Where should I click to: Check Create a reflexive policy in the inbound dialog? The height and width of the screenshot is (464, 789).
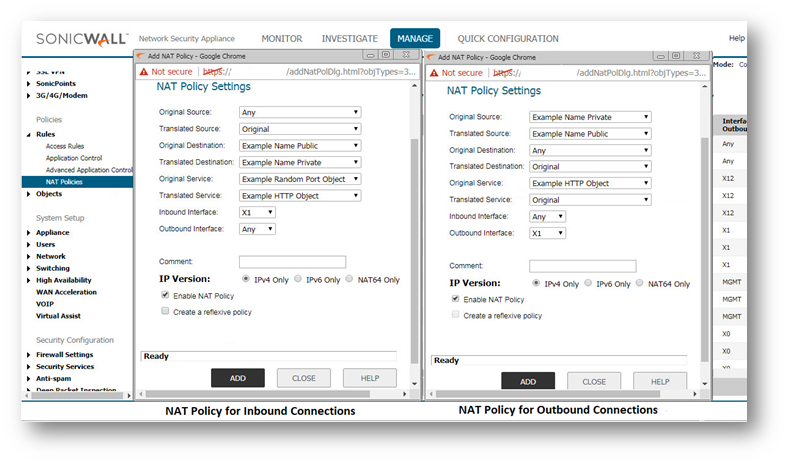click(165, 312)
